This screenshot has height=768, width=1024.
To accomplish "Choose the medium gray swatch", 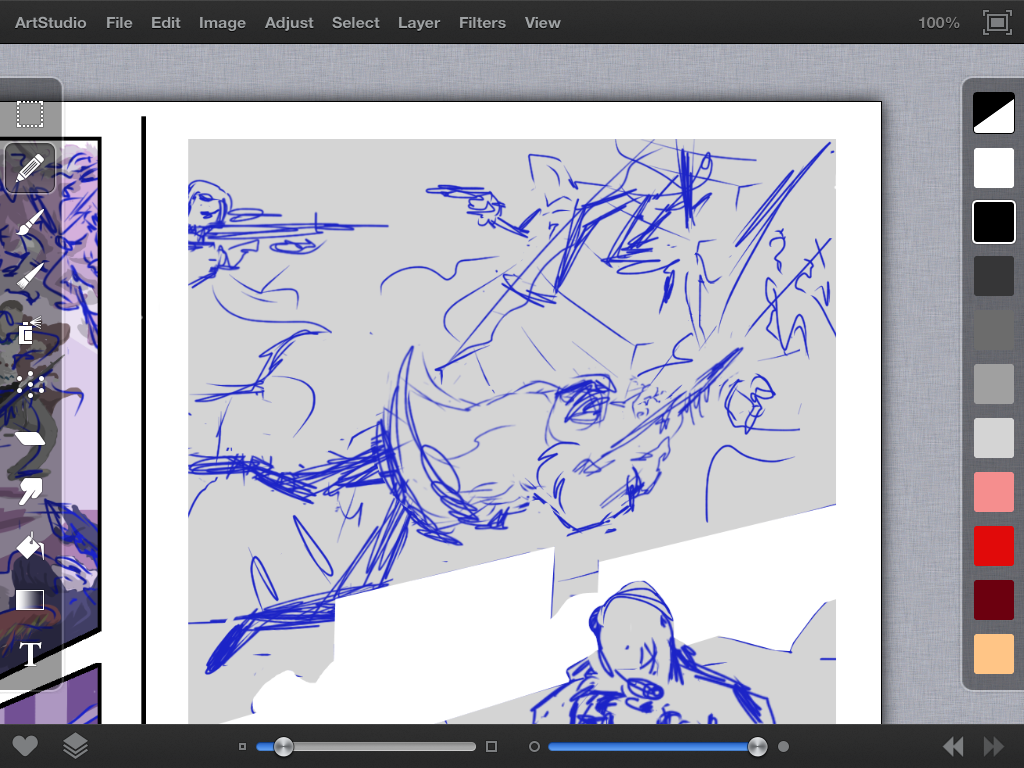I will click(x=993, y=330).
